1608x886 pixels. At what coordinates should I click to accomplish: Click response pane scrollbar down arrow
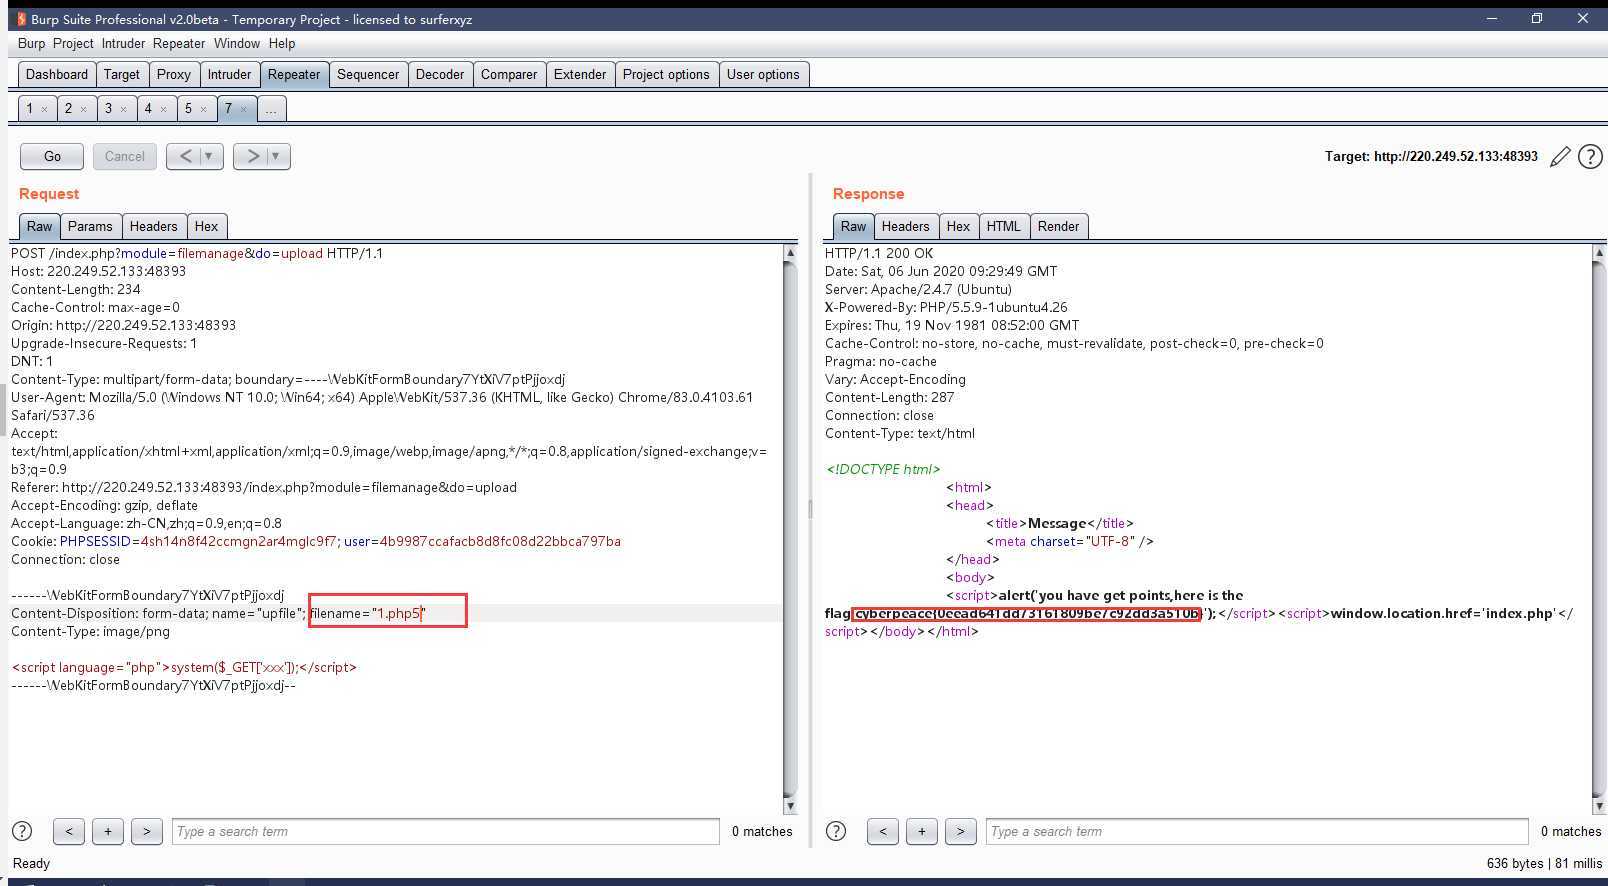click(1598, 806)
